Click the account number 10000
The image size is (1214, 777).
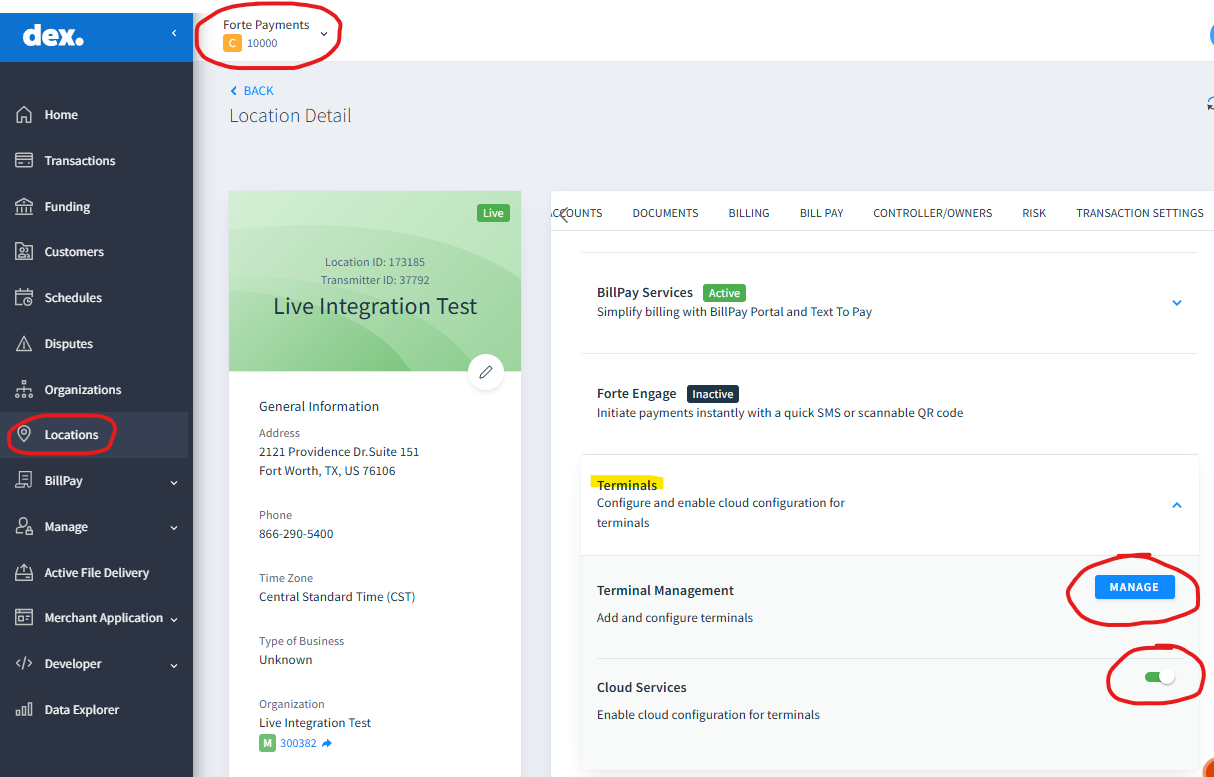[262, 43]
